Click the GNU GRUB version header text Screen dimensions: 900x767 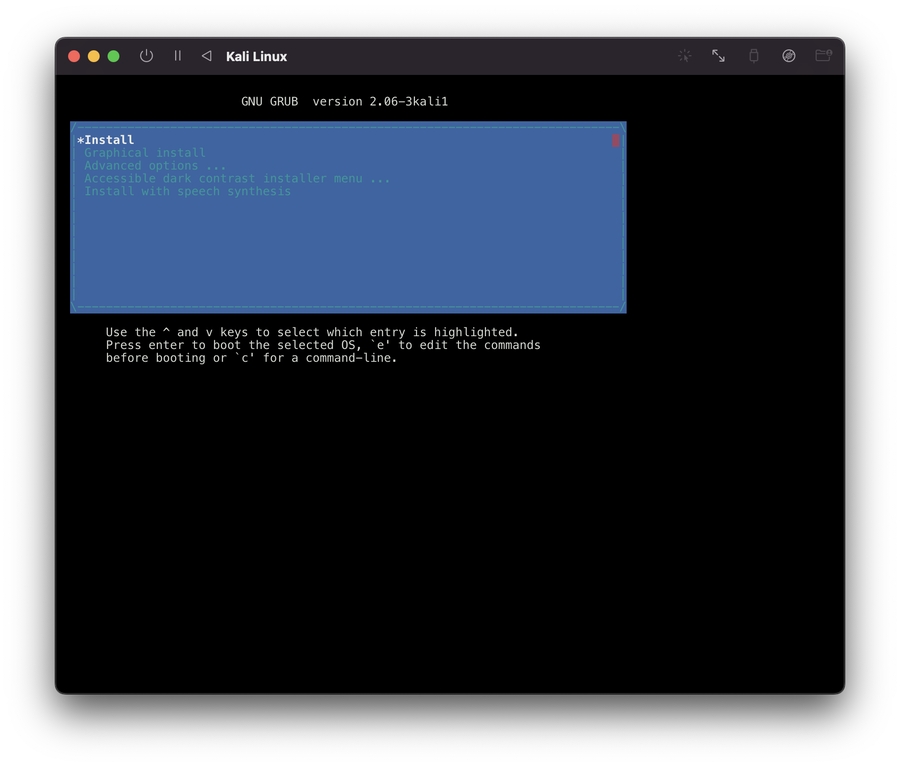(x=344, y=102)
